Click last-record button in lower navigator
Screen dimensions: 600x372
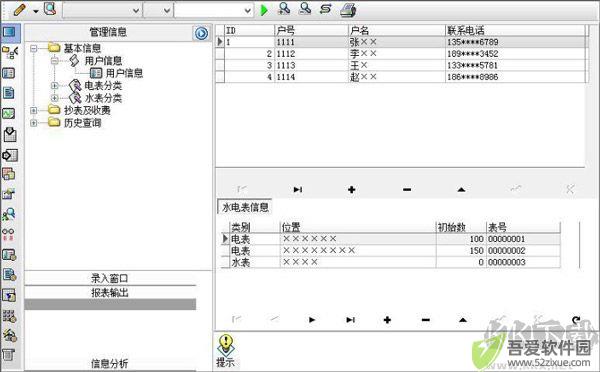coord(351,320)
